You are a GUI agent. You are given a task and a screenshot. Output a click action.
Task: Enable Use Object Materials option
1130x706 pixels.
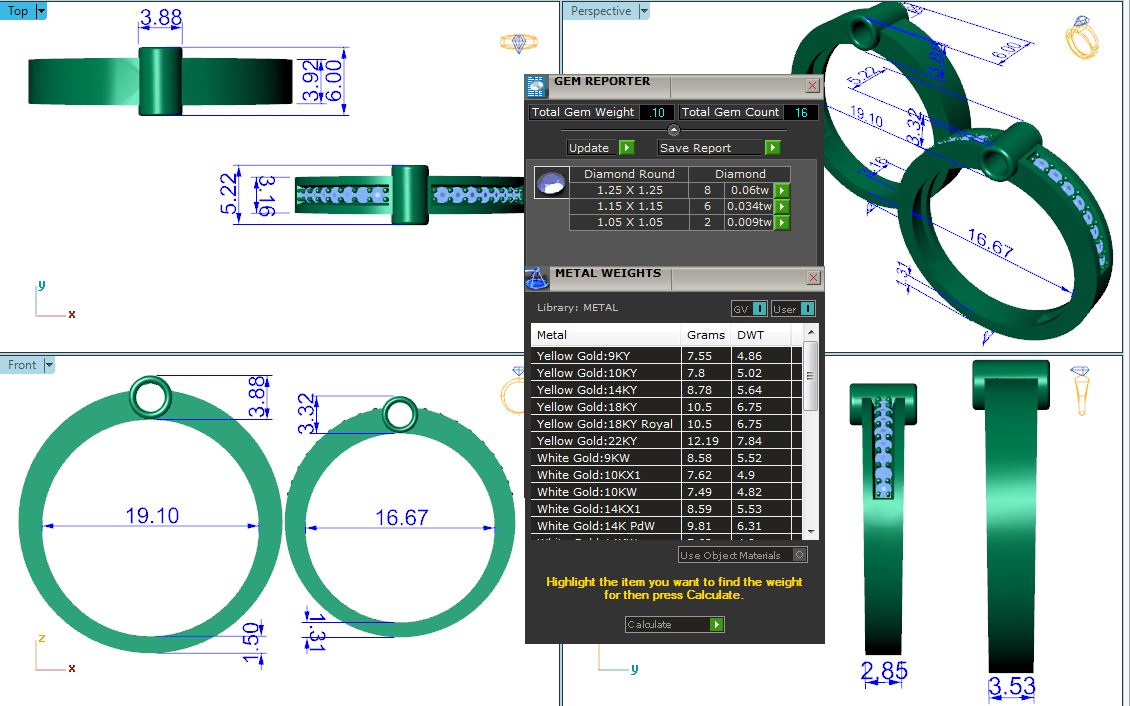click(x=799, y=555)
